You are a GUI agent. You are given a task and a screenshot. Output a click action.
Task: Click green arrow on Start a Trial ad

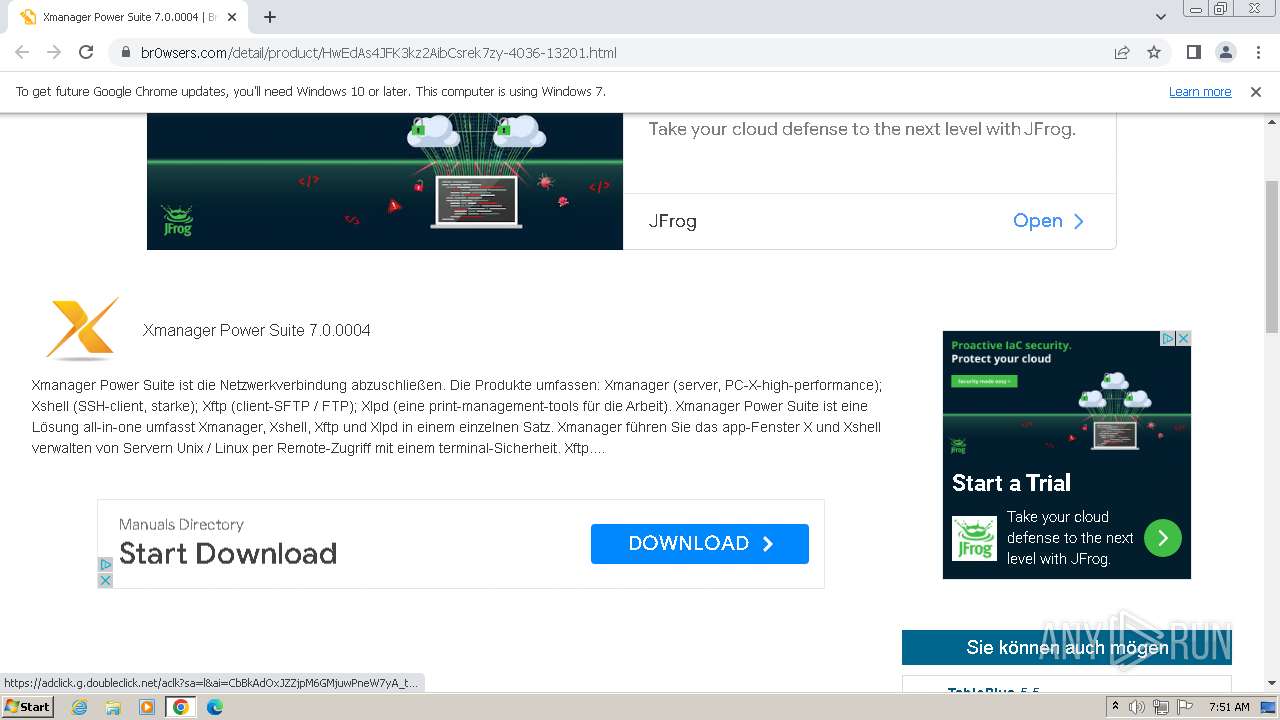(1163, 538)
